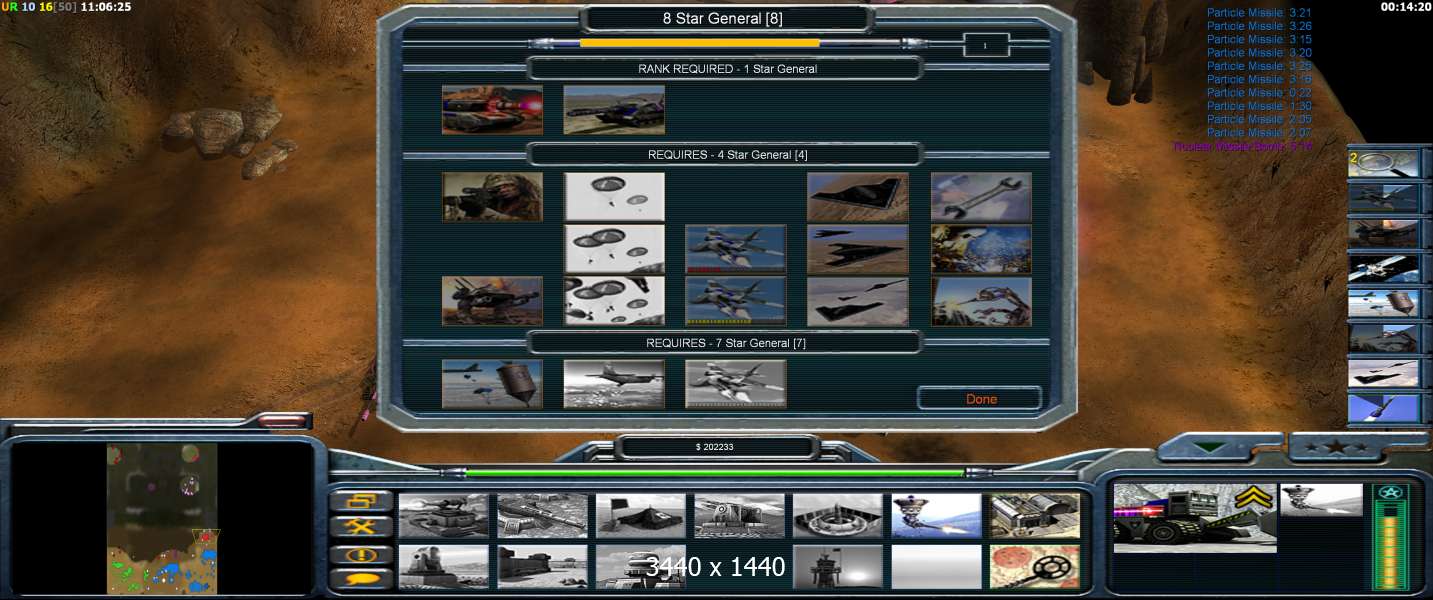Select the grounded stealth bomber promotion icon
The image size is (1433, 600).
(858, 197)
